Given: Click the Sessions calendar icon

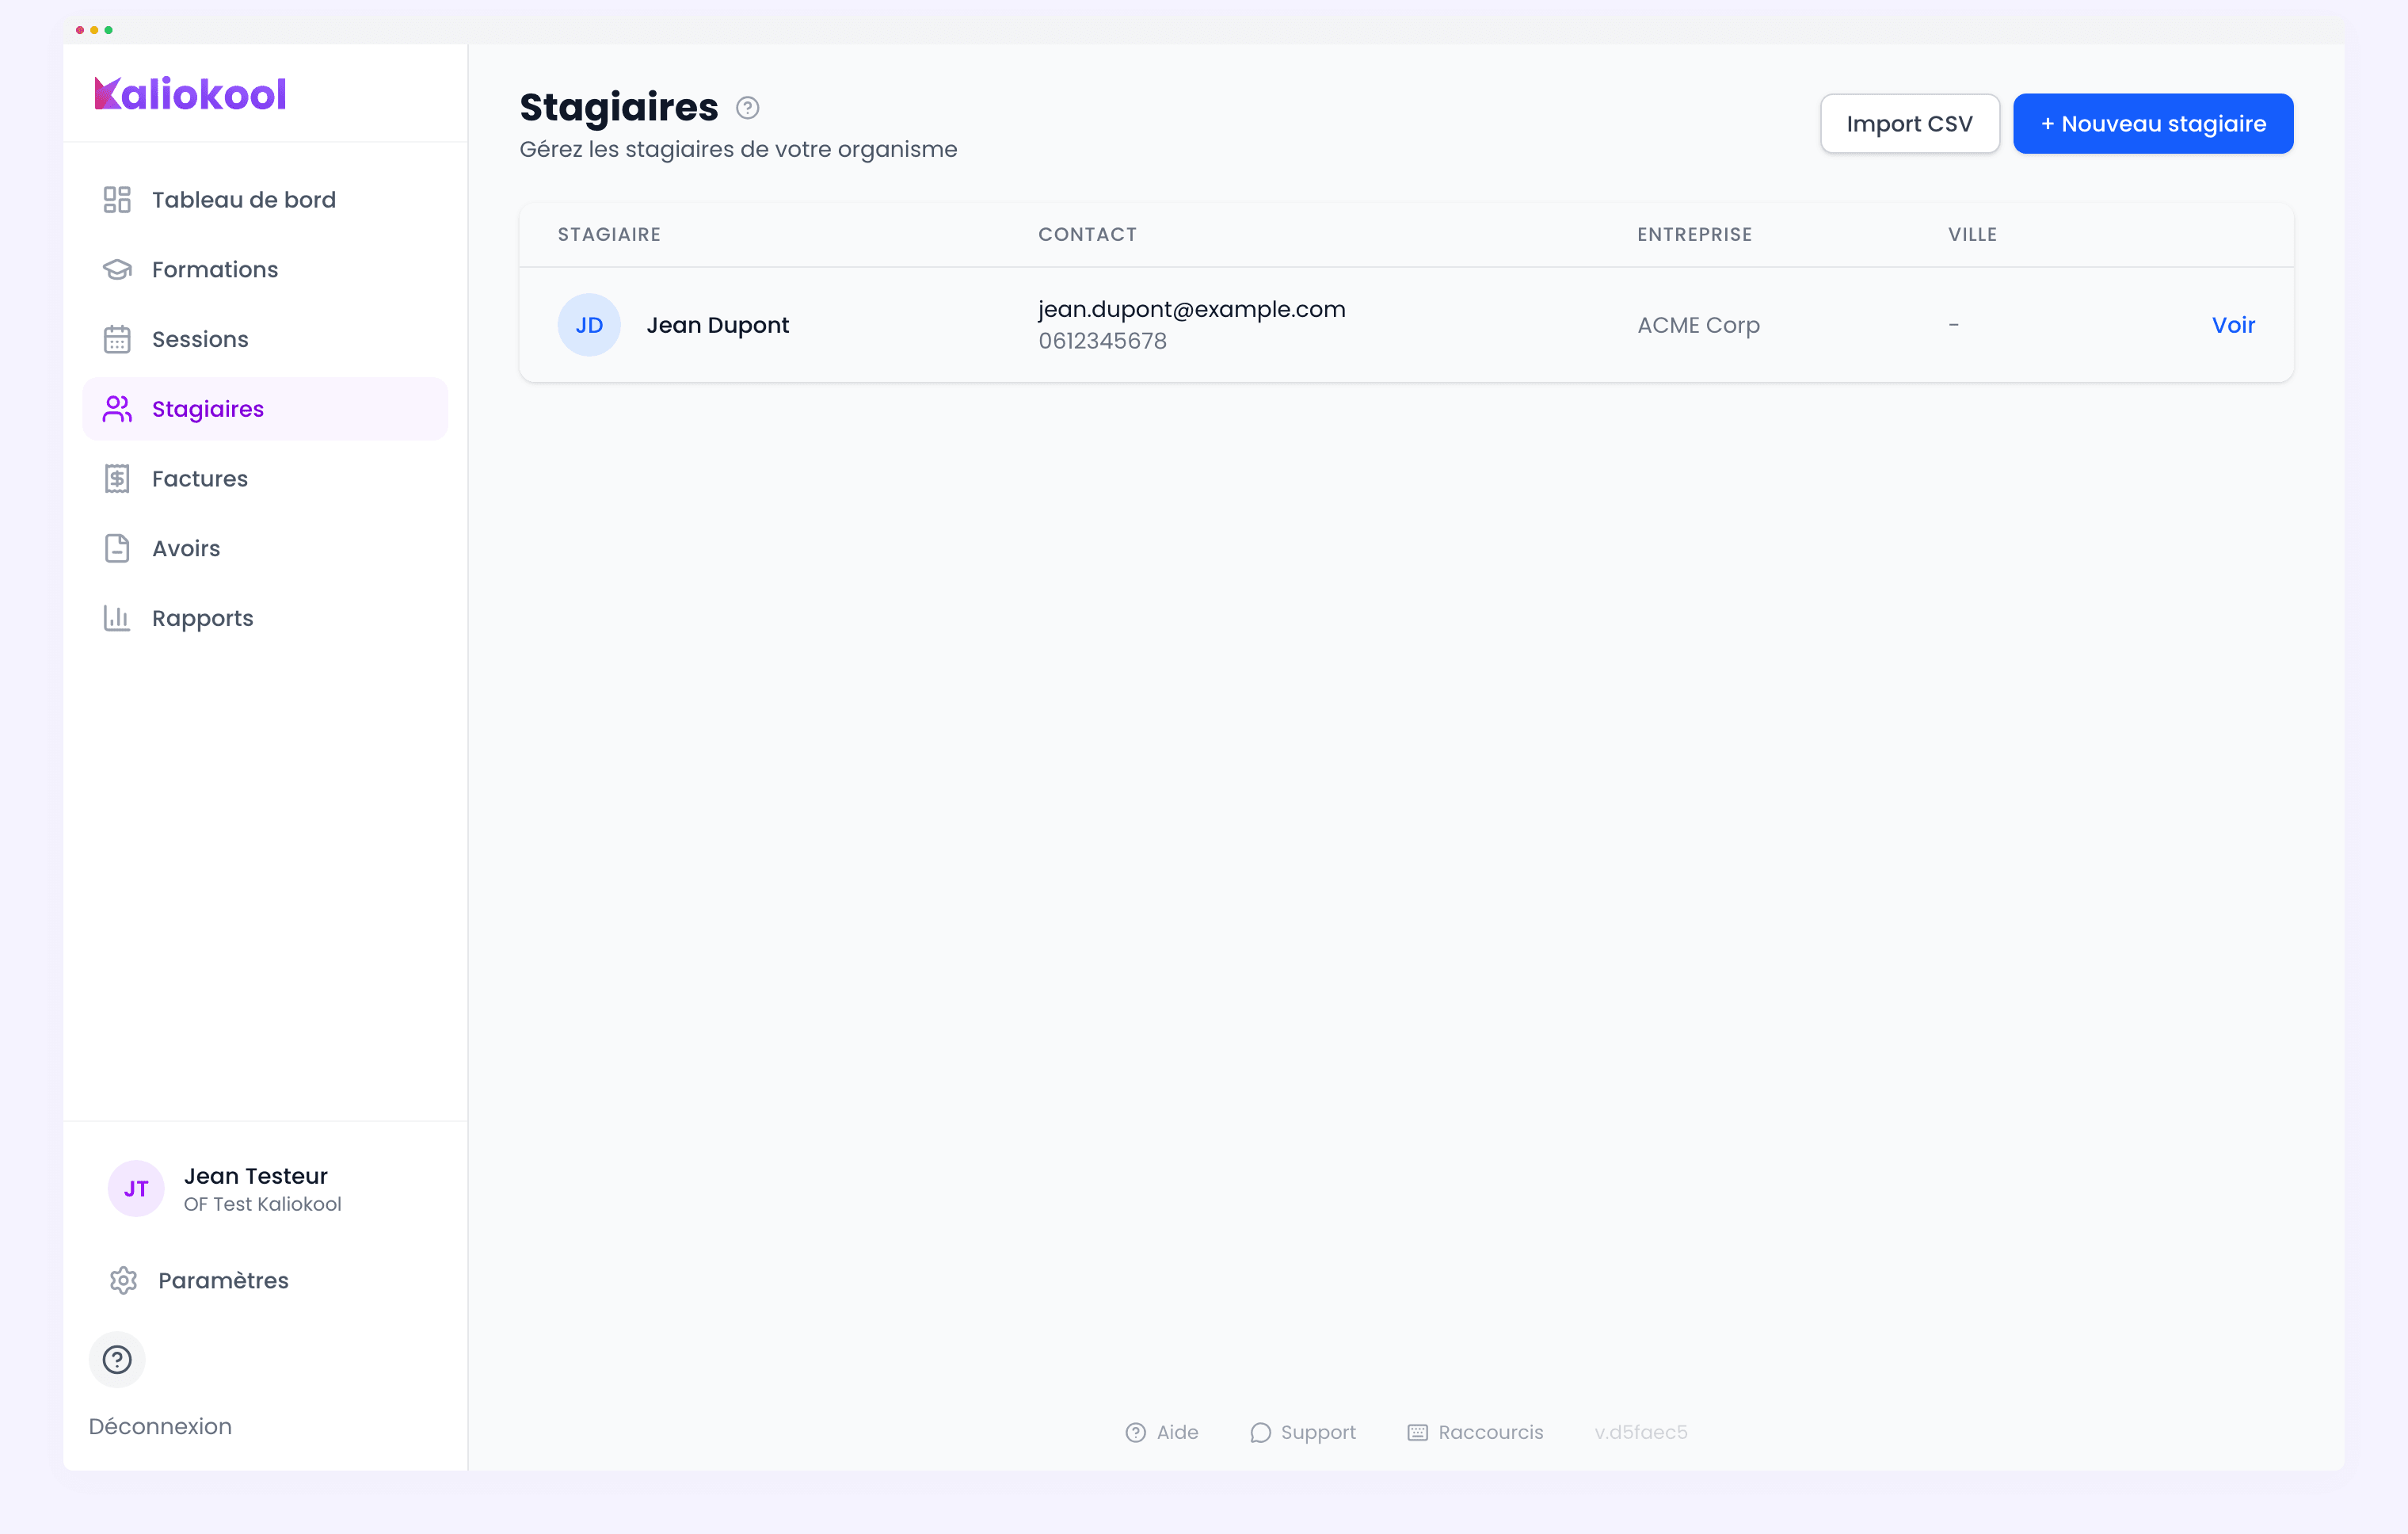Looking at the screenshot, I should pos(117,340).
